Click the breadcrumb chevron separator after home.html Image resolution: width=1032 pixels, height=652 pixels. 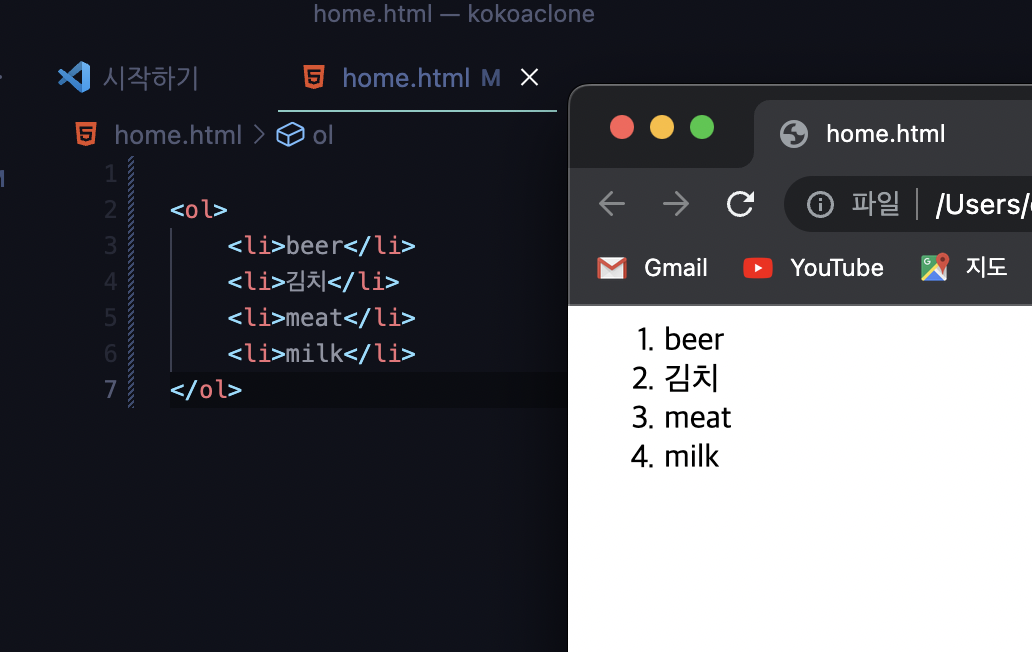(x=259, y=135)
